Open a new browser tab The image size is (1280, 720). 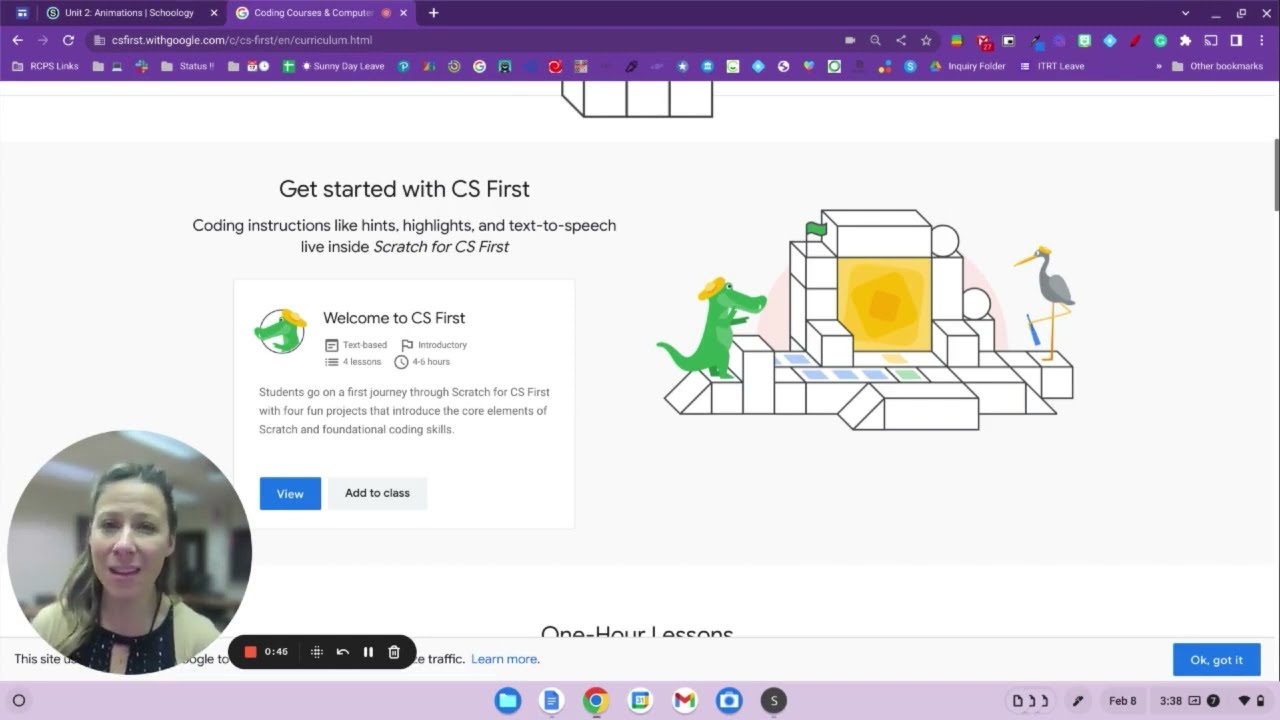point(433,13)
